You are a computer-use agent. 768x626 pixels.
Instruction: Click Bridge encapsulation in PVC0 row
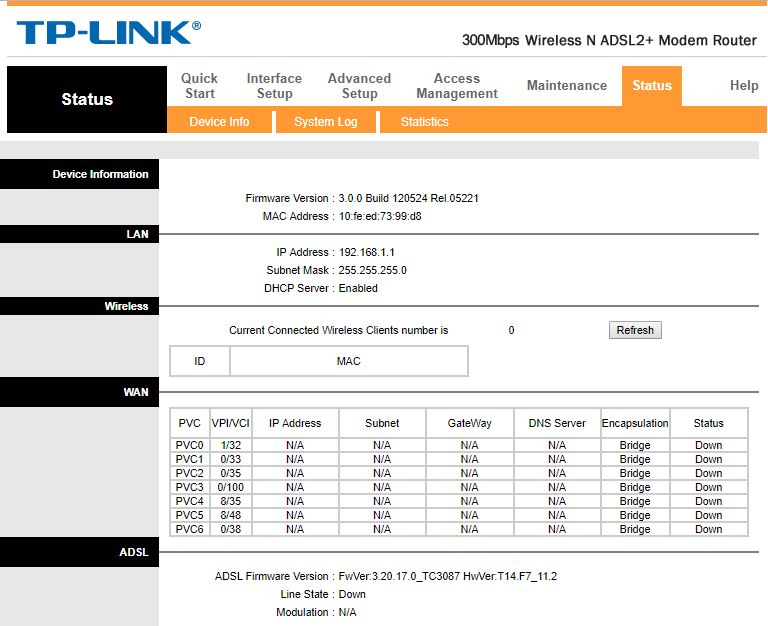click(x=635, y=445)
